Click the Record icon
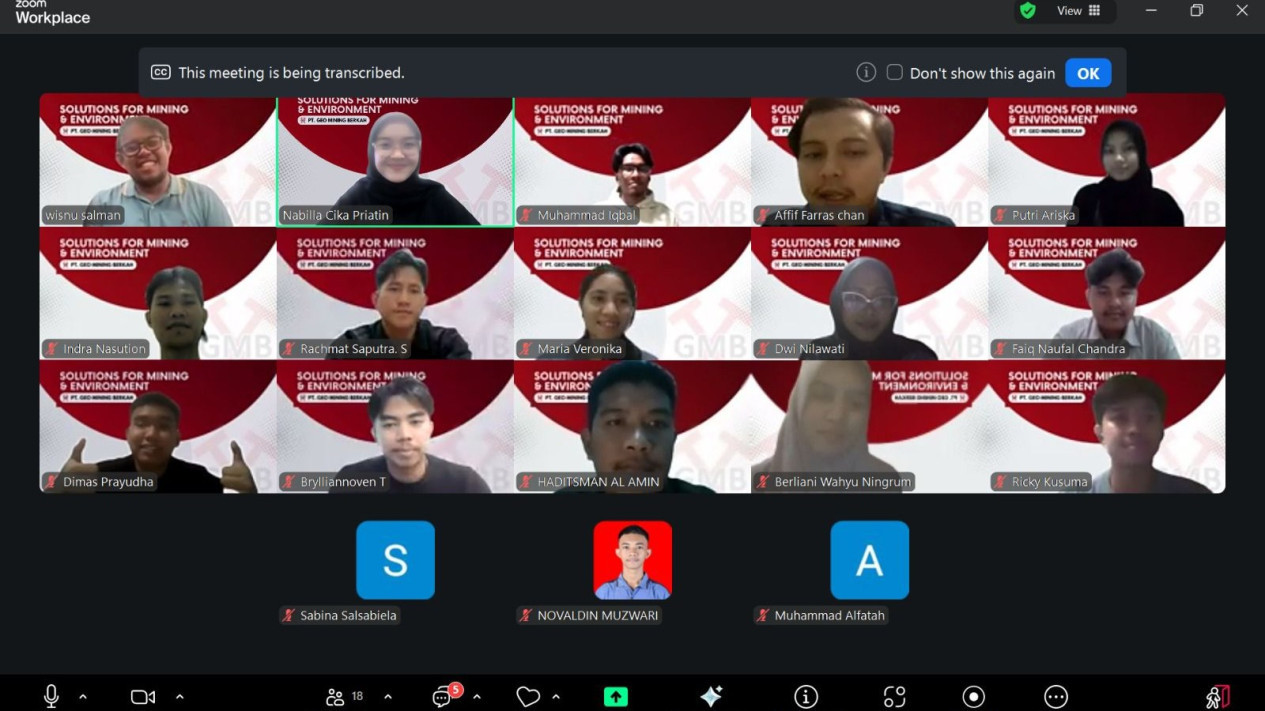This screenshot has height=711, width=1265. (x=973, y=697)
